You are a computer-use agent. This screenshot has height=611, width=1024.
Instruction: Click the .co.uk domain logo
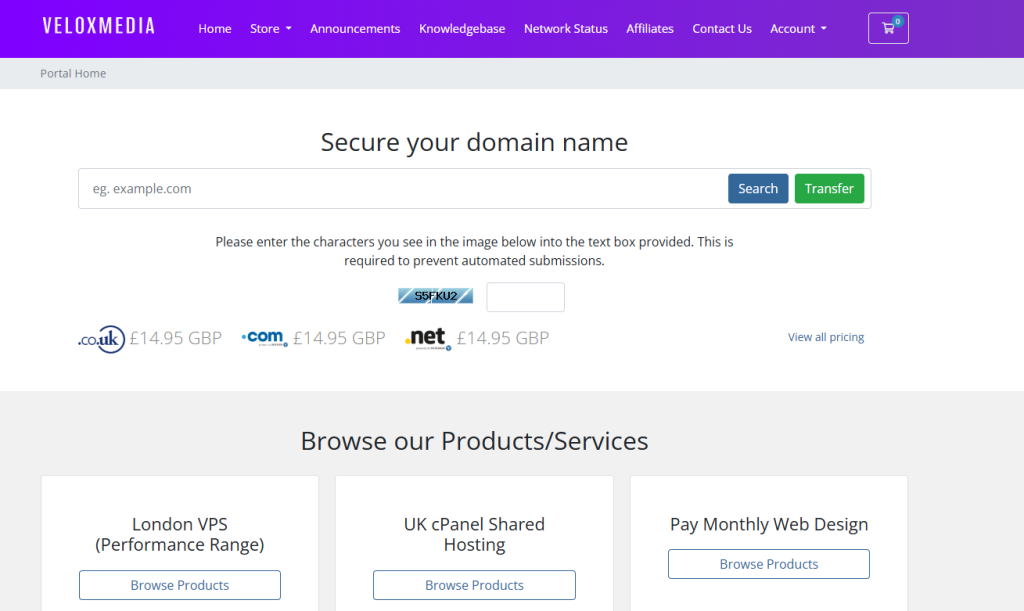101,339
